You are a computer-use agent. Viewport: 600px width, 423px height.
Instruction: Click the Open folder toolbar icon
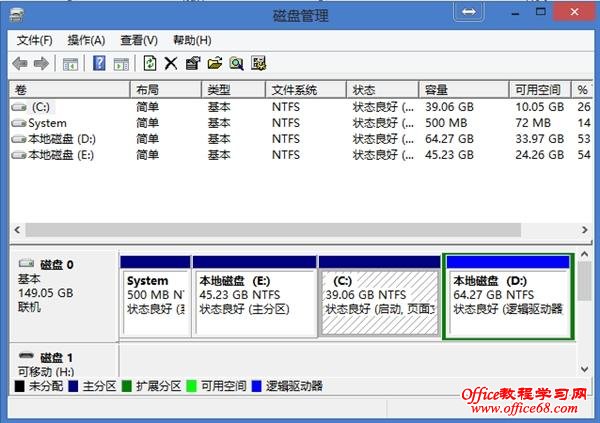[x=215, y=63]
